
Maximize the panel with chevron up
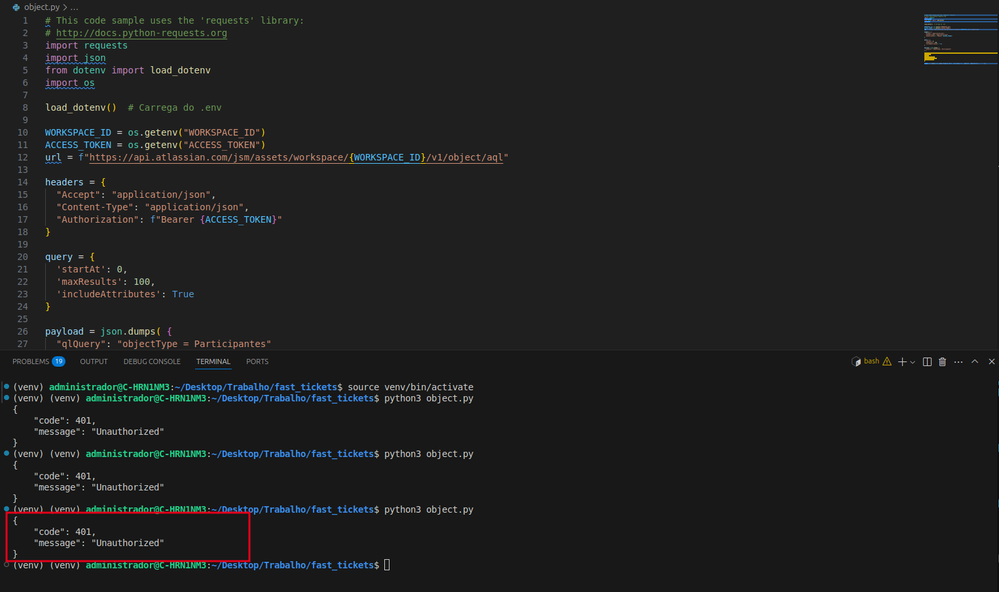(x=975, y=361)
